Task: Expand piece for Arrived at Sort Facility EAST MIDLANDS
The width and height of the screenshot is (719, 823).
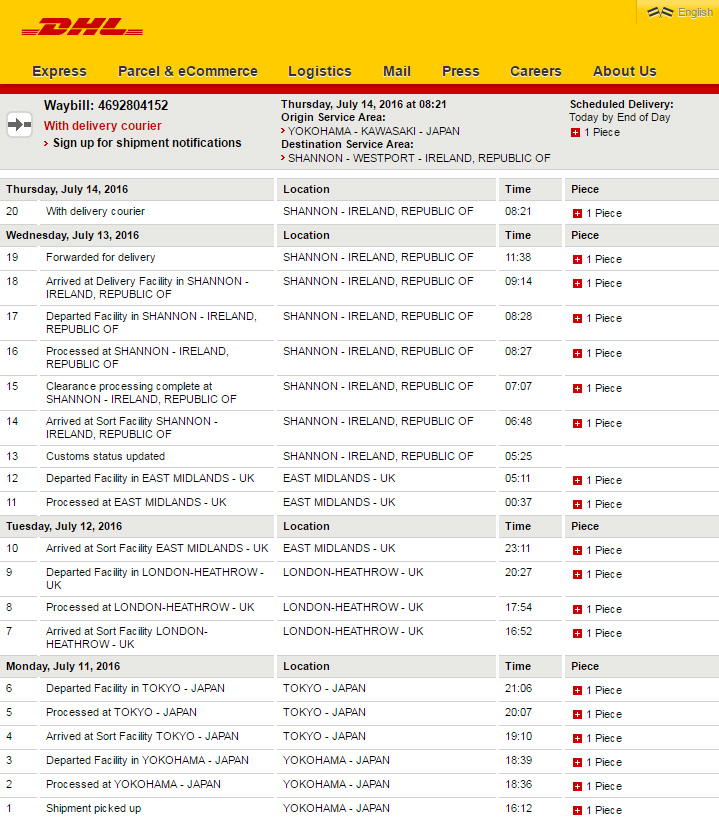Action: point(577,551)
